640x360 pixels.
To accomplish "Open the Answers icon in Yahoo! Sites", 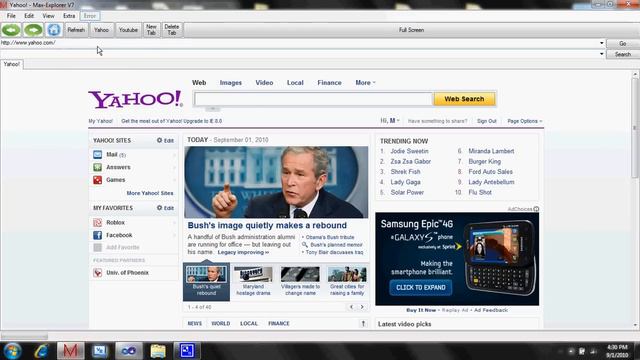I will (x=98, y=167).
